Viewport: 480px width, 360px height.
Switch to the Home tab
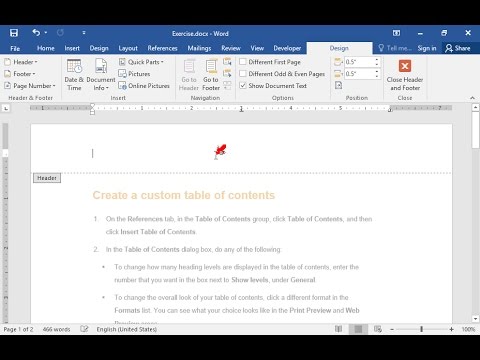pyautogui.click(x=46, y=48)
